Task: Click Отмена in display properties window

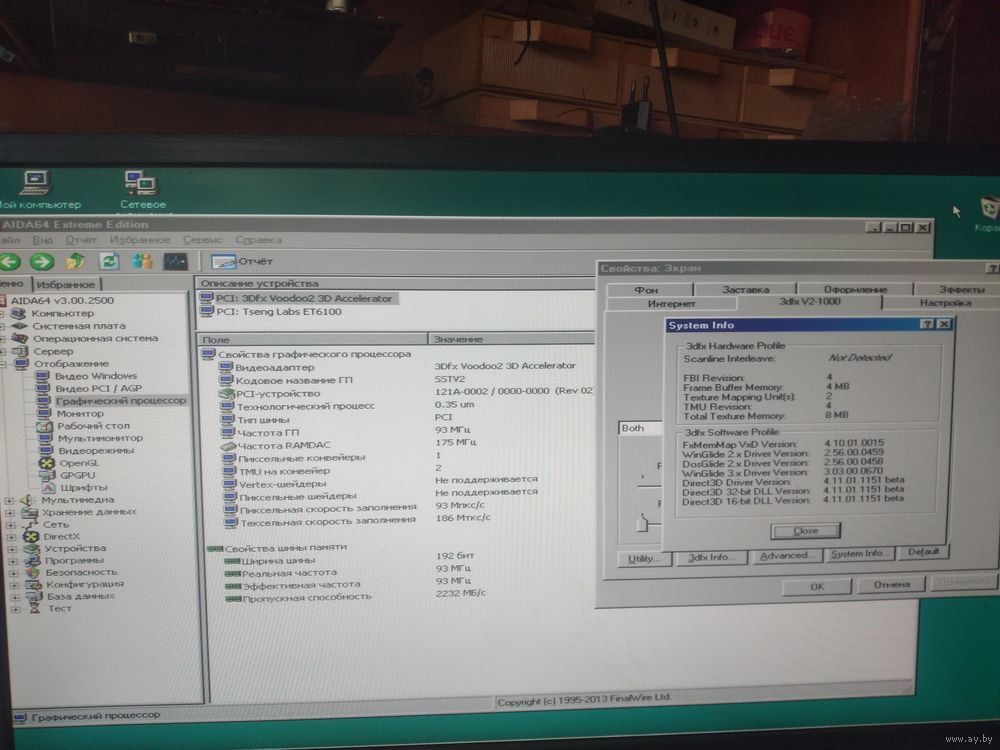Action: point(891,585)
